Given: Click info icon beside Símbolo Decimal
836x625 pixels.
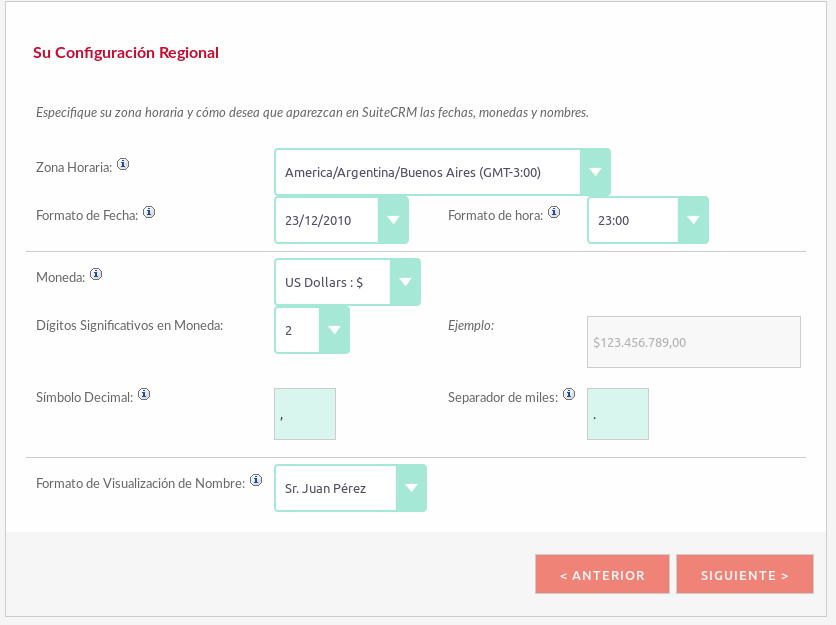Looking at the screenshot, I should click(144, 394).
